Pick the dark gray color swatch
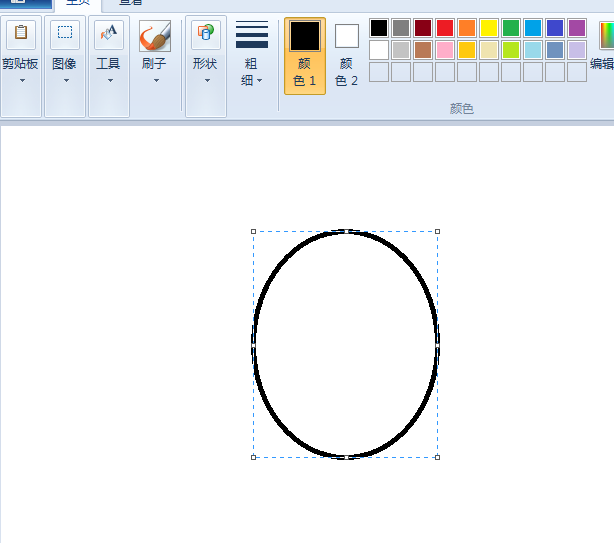614x543 pixels. pyautogui.click(x=401, y=28)
